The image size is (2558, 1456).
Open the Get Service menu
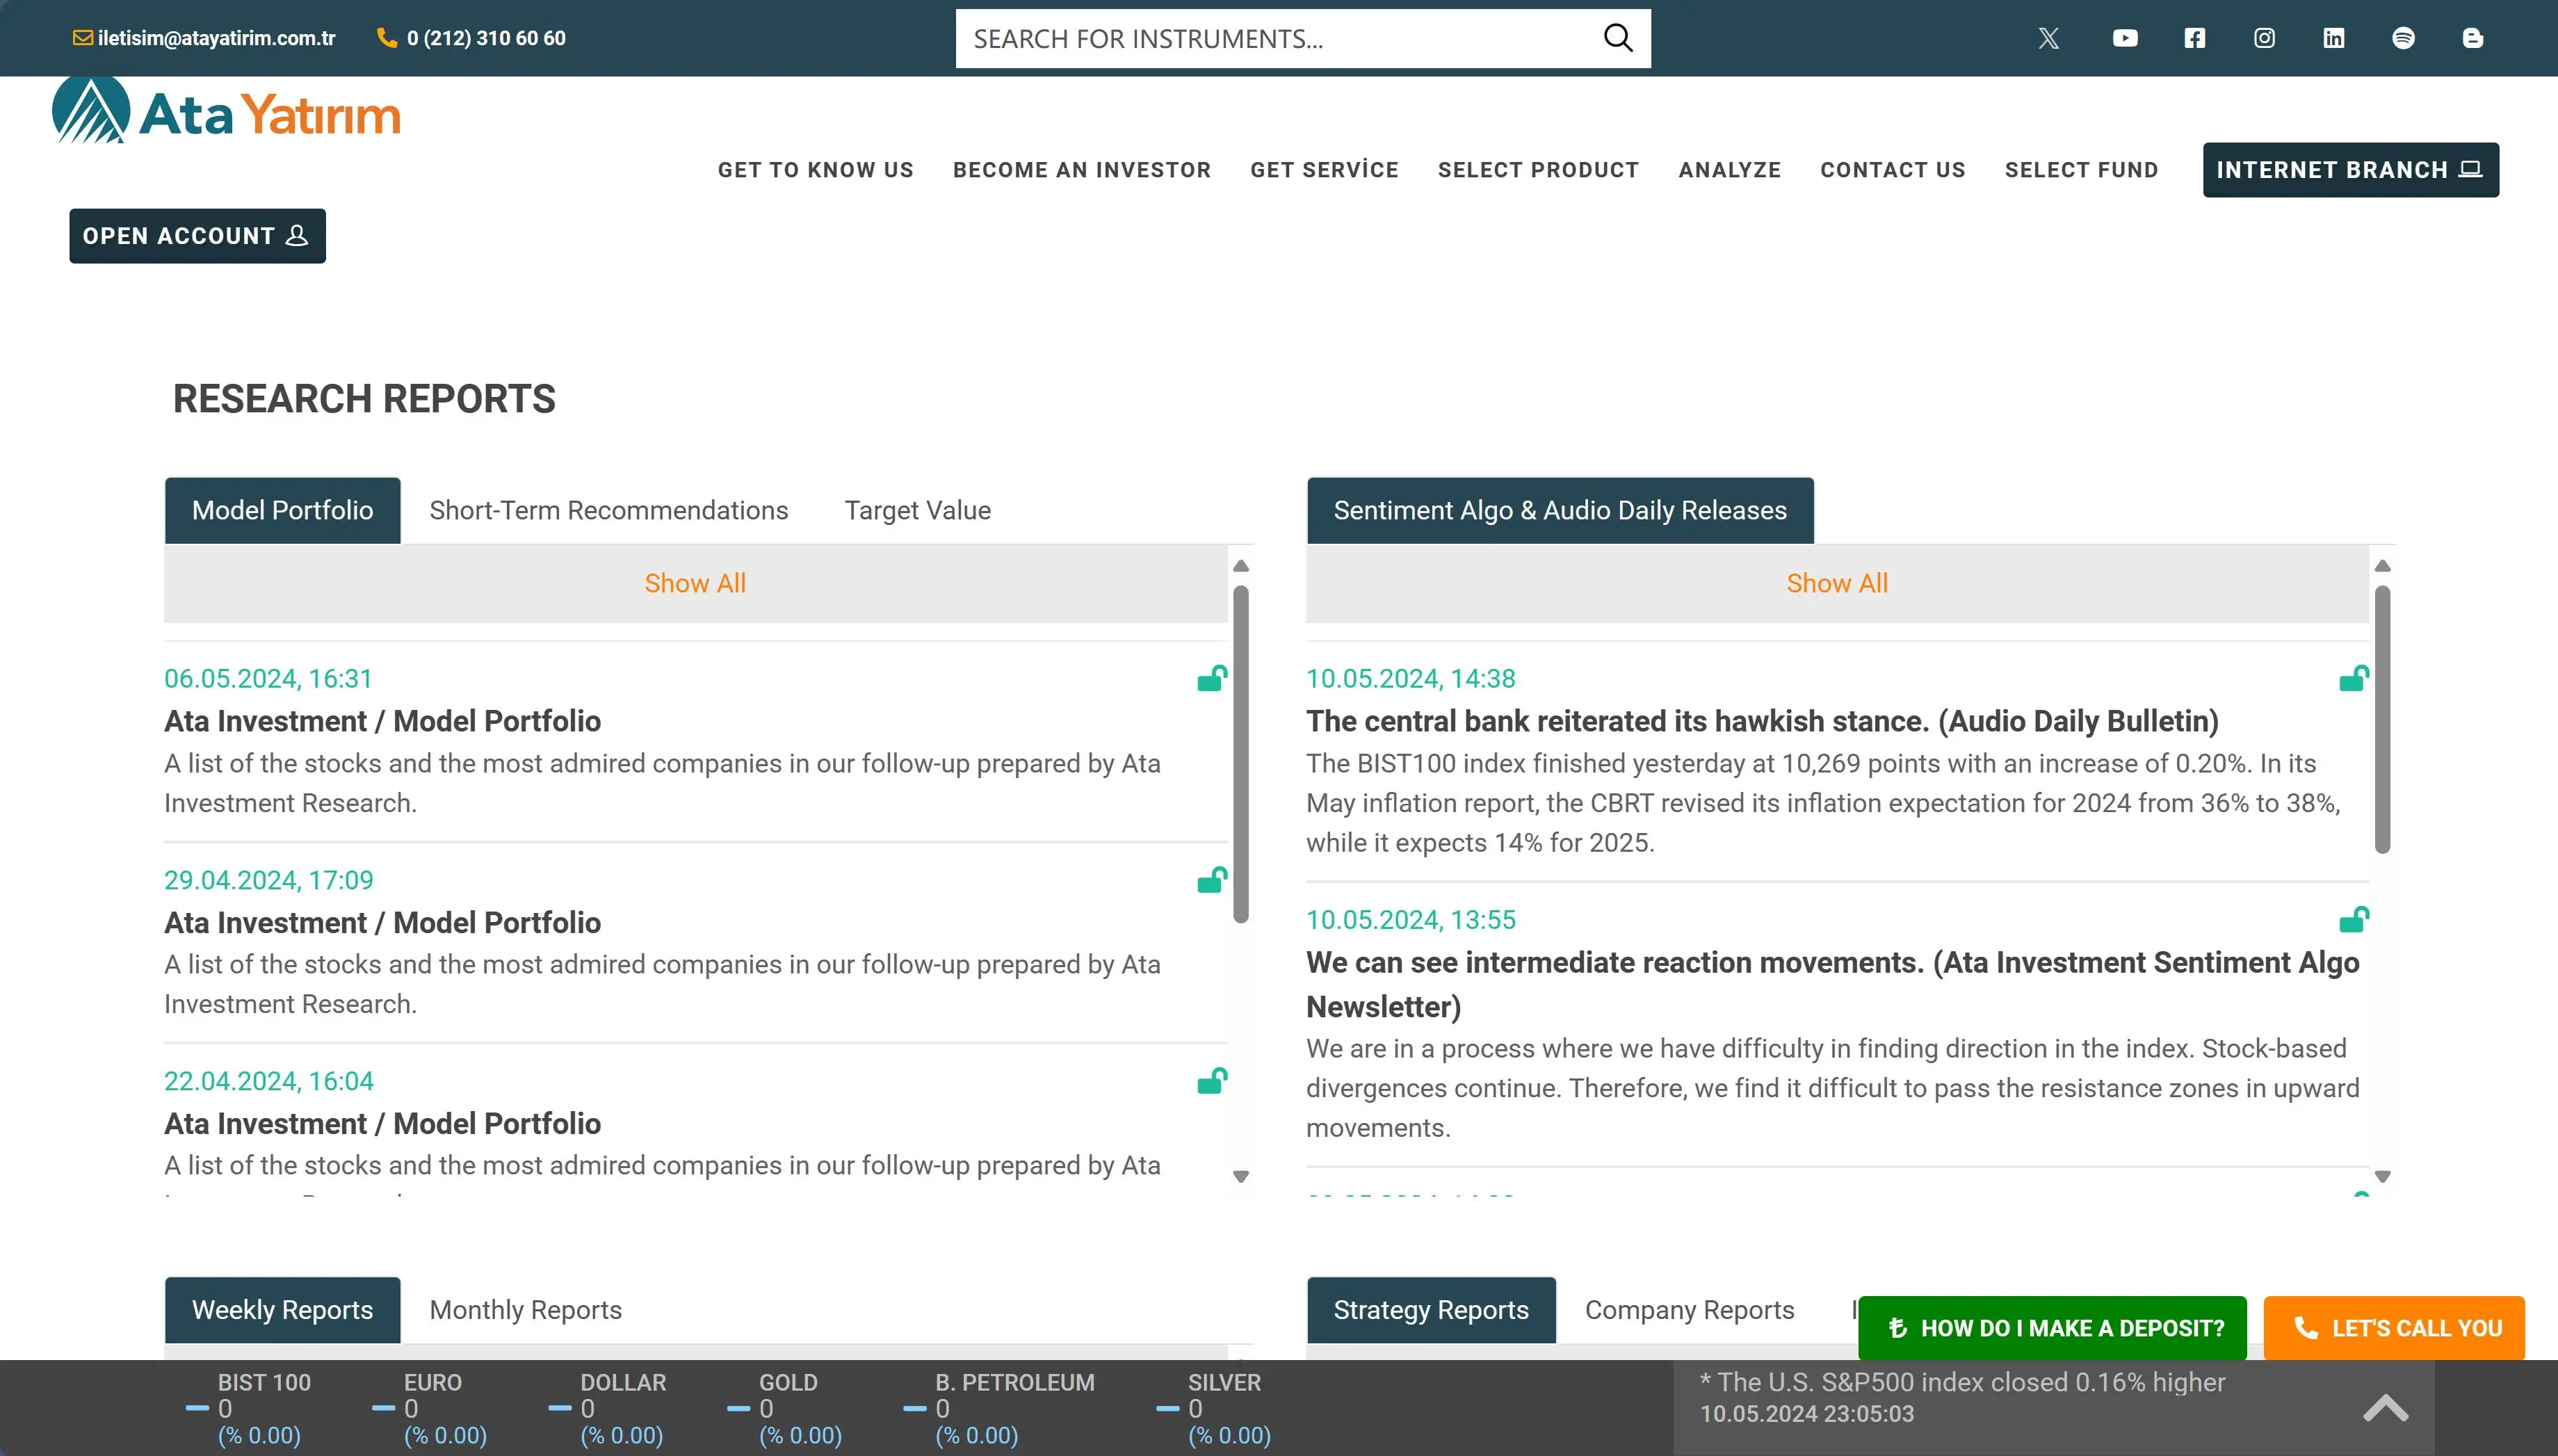point(1324,170)
